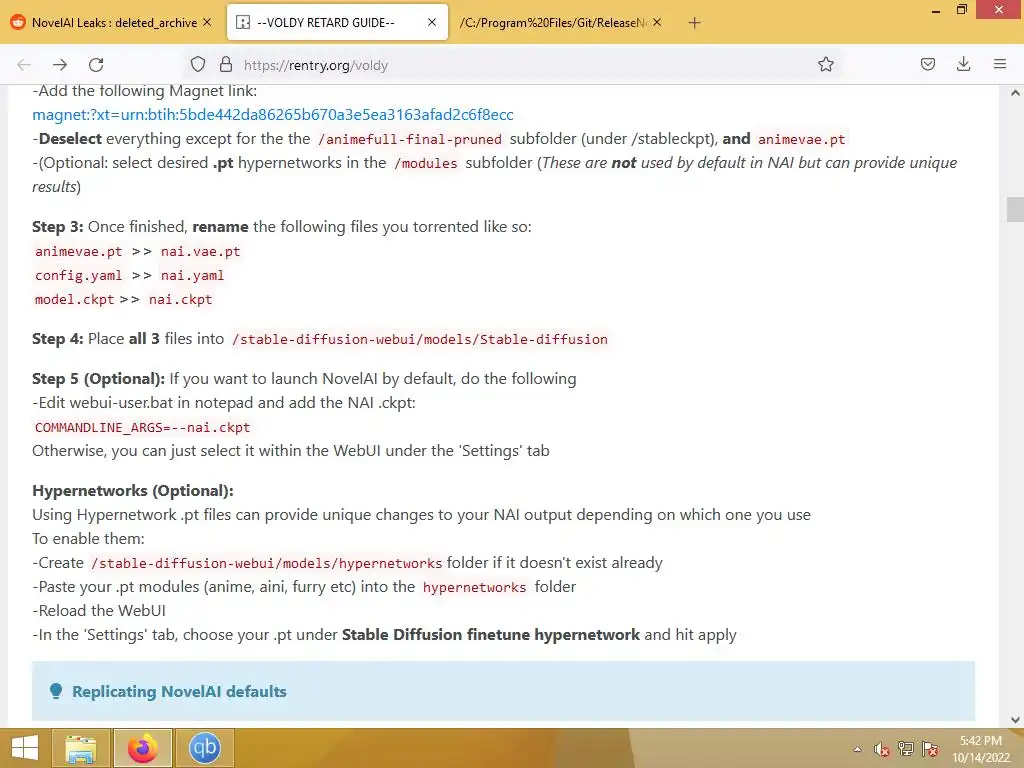
Task: Close the NovelAI Leaks tab
Action: click(207, 22)
